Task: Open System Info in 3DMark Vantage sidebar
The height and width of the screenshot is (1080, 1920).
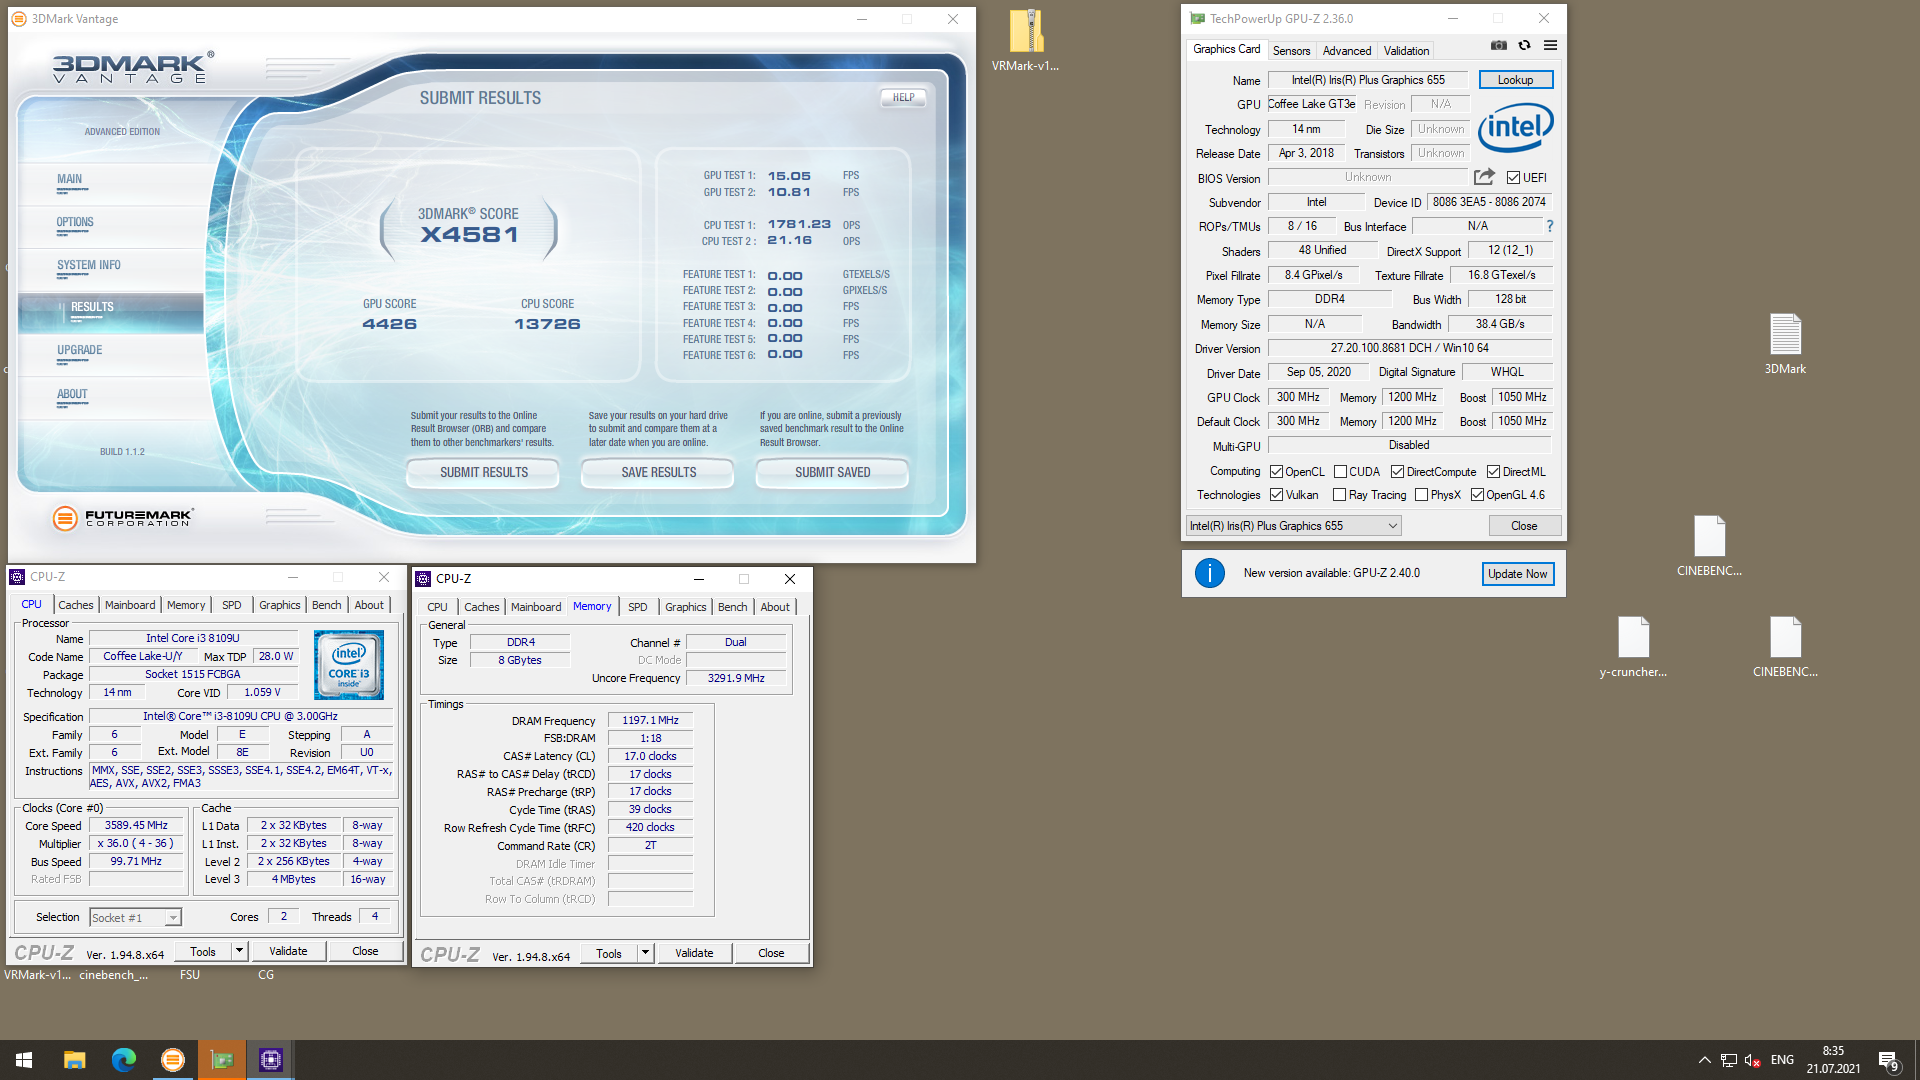Action: [x=89, y=266]
